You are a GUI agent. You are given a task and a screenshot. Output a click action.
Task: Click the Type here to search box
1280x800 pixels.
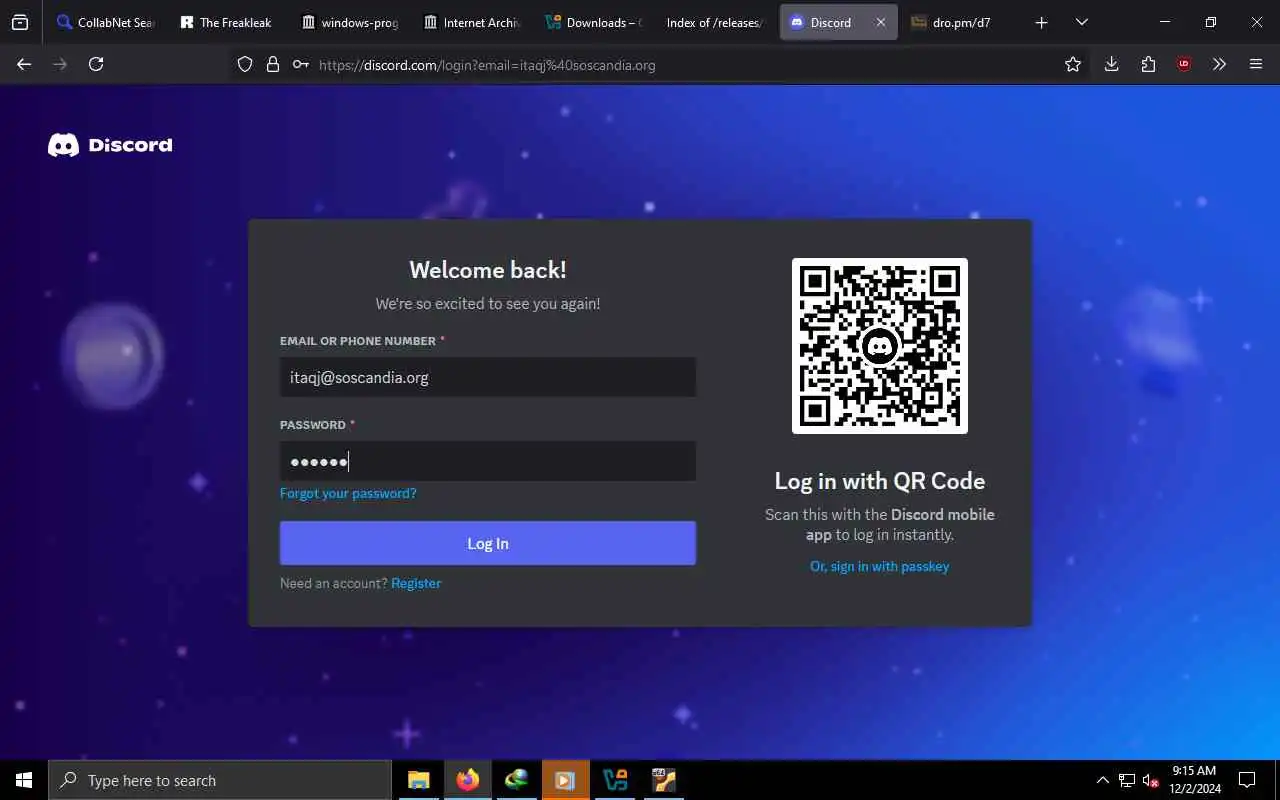point(220,780)
